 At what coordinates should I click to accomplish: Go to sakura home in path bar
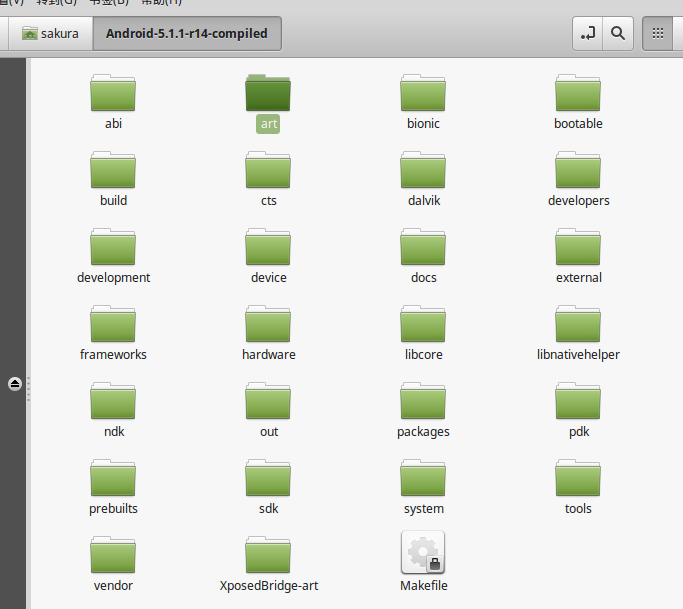pyautogui.click(x=51, y=34)
